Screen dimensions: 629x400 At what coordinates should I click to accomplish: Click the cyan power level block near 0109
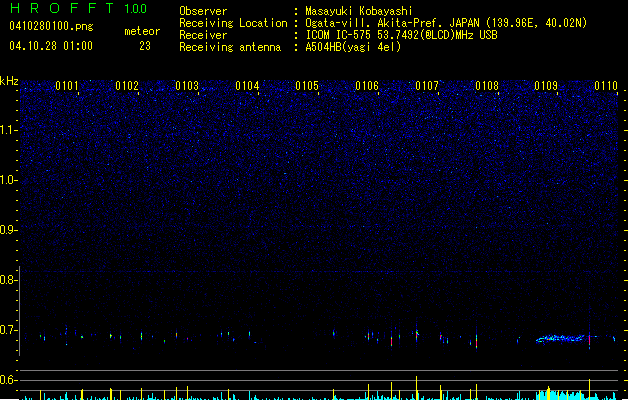[562, 395]
